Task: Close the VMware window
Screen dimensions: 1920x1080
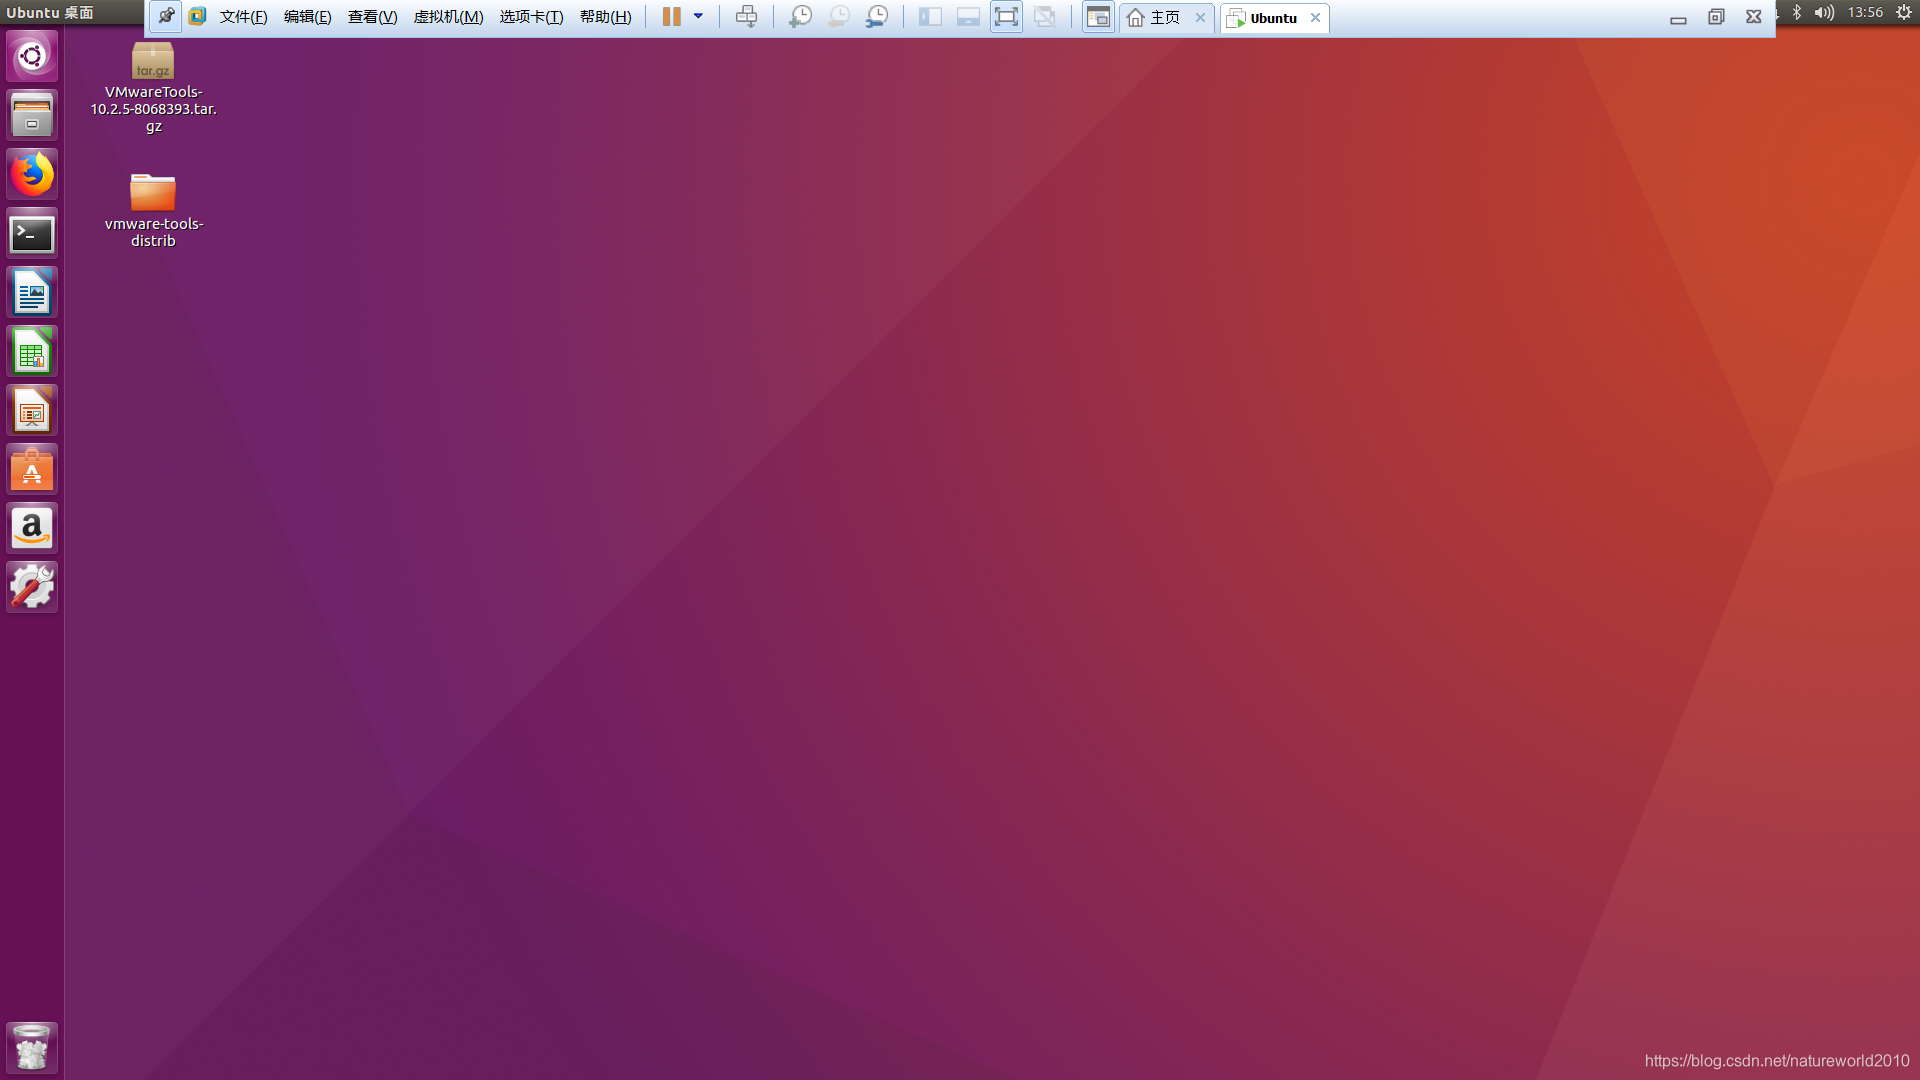Action: click(1754, 17)
